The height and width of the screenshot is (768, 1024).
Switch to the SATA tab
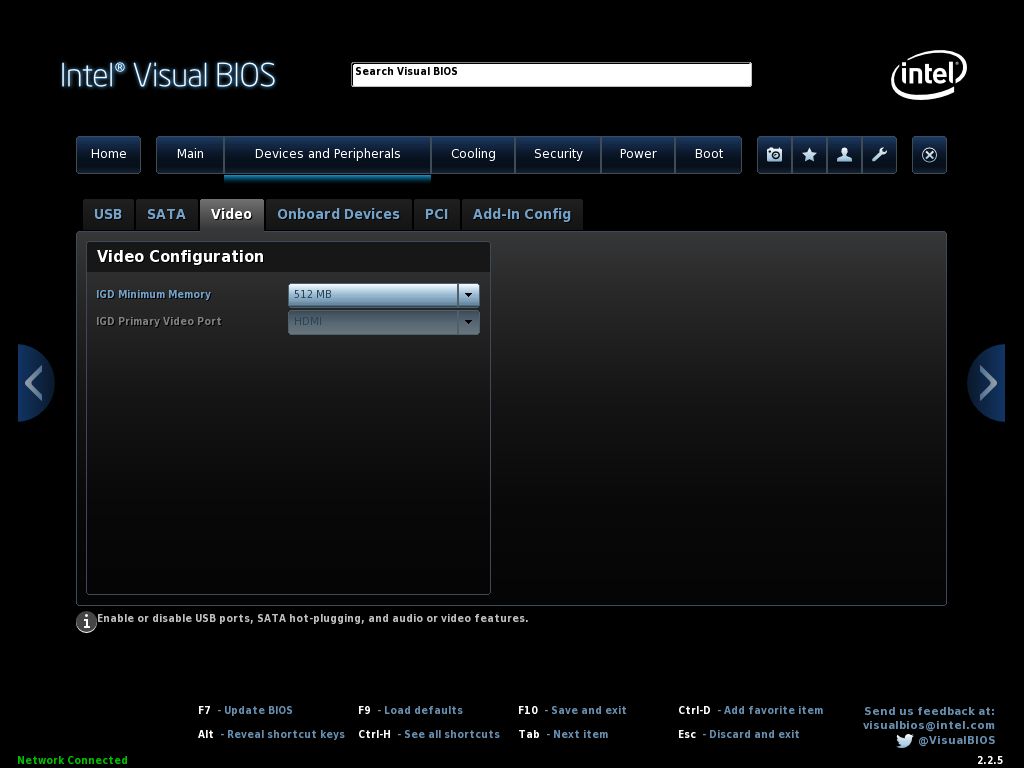(167, 214)
